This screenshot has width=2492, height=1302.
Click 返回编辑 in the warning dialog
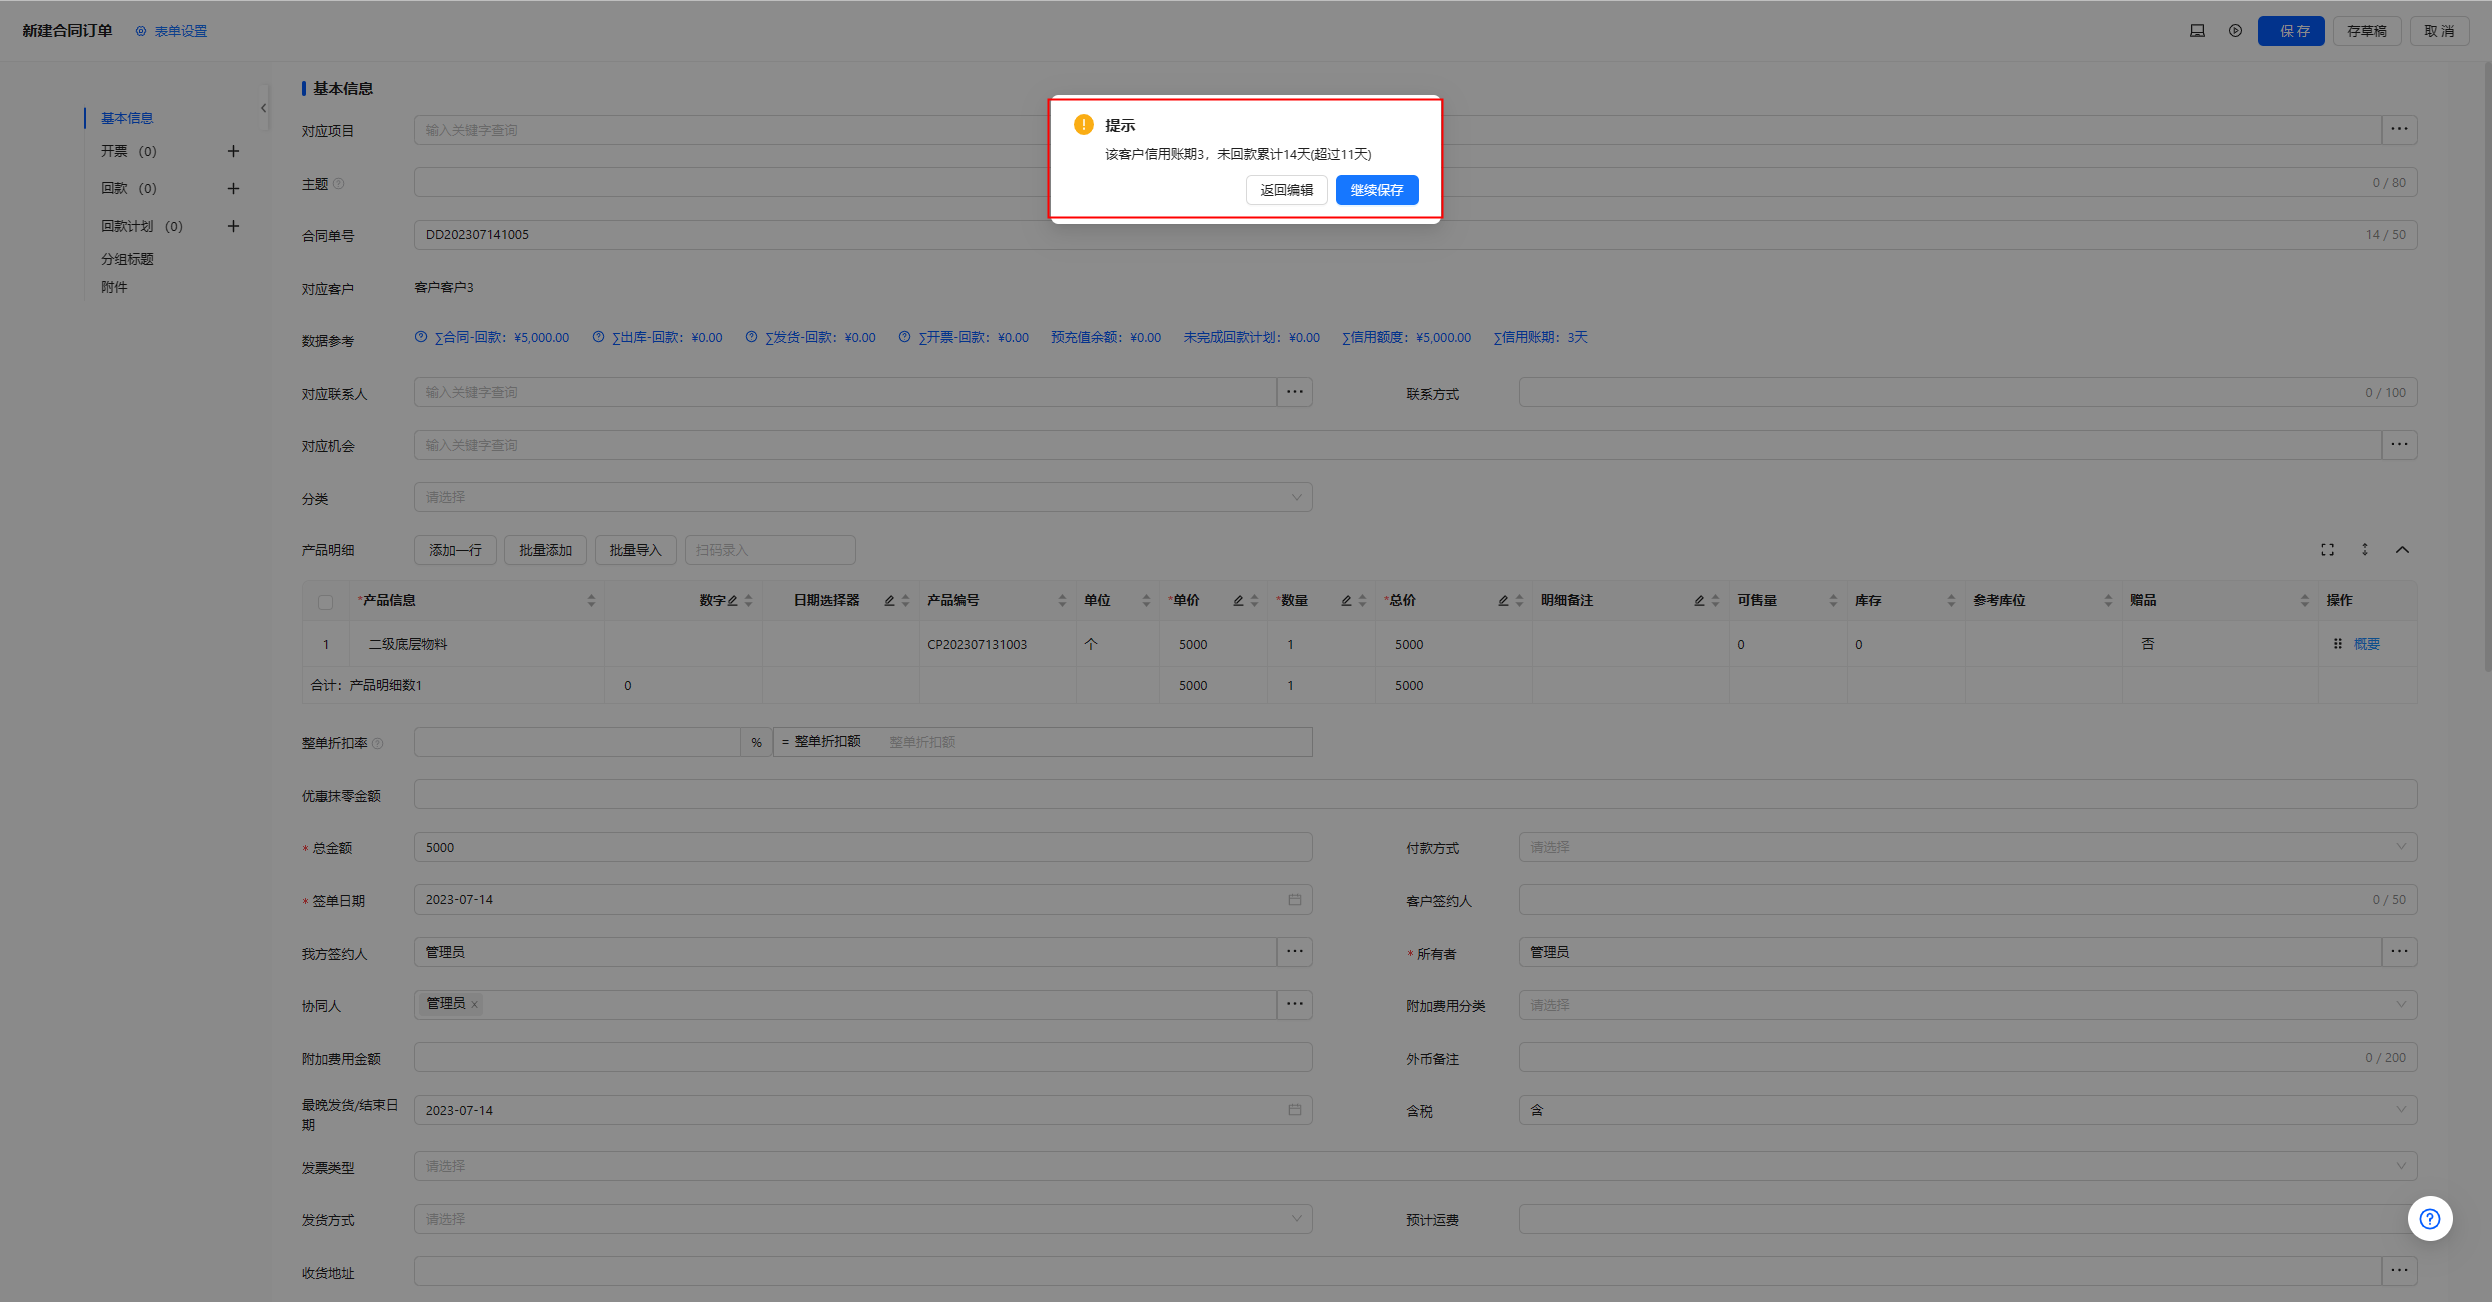pos(1287,190)
